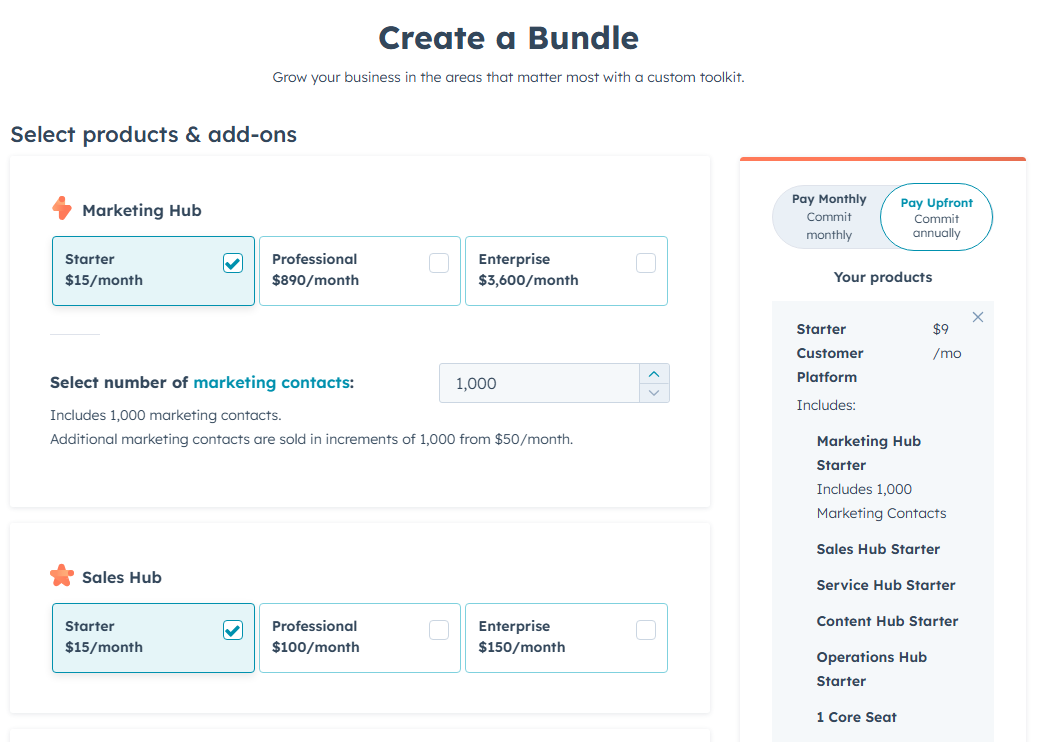The width and height of the screenshot is (1047, 742).
Task: Decrease marketing contacts with the down arrow
Action: coord(654,393)
